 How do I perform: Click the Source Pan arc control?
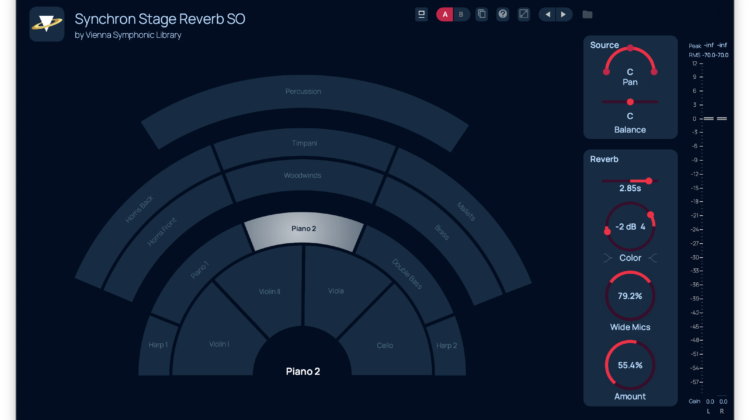(630, 60)
